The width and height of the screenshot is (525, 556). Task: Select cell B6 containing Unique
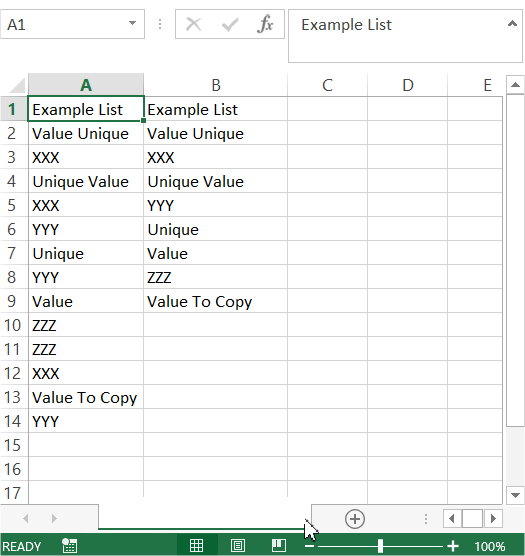coord(216,229)
